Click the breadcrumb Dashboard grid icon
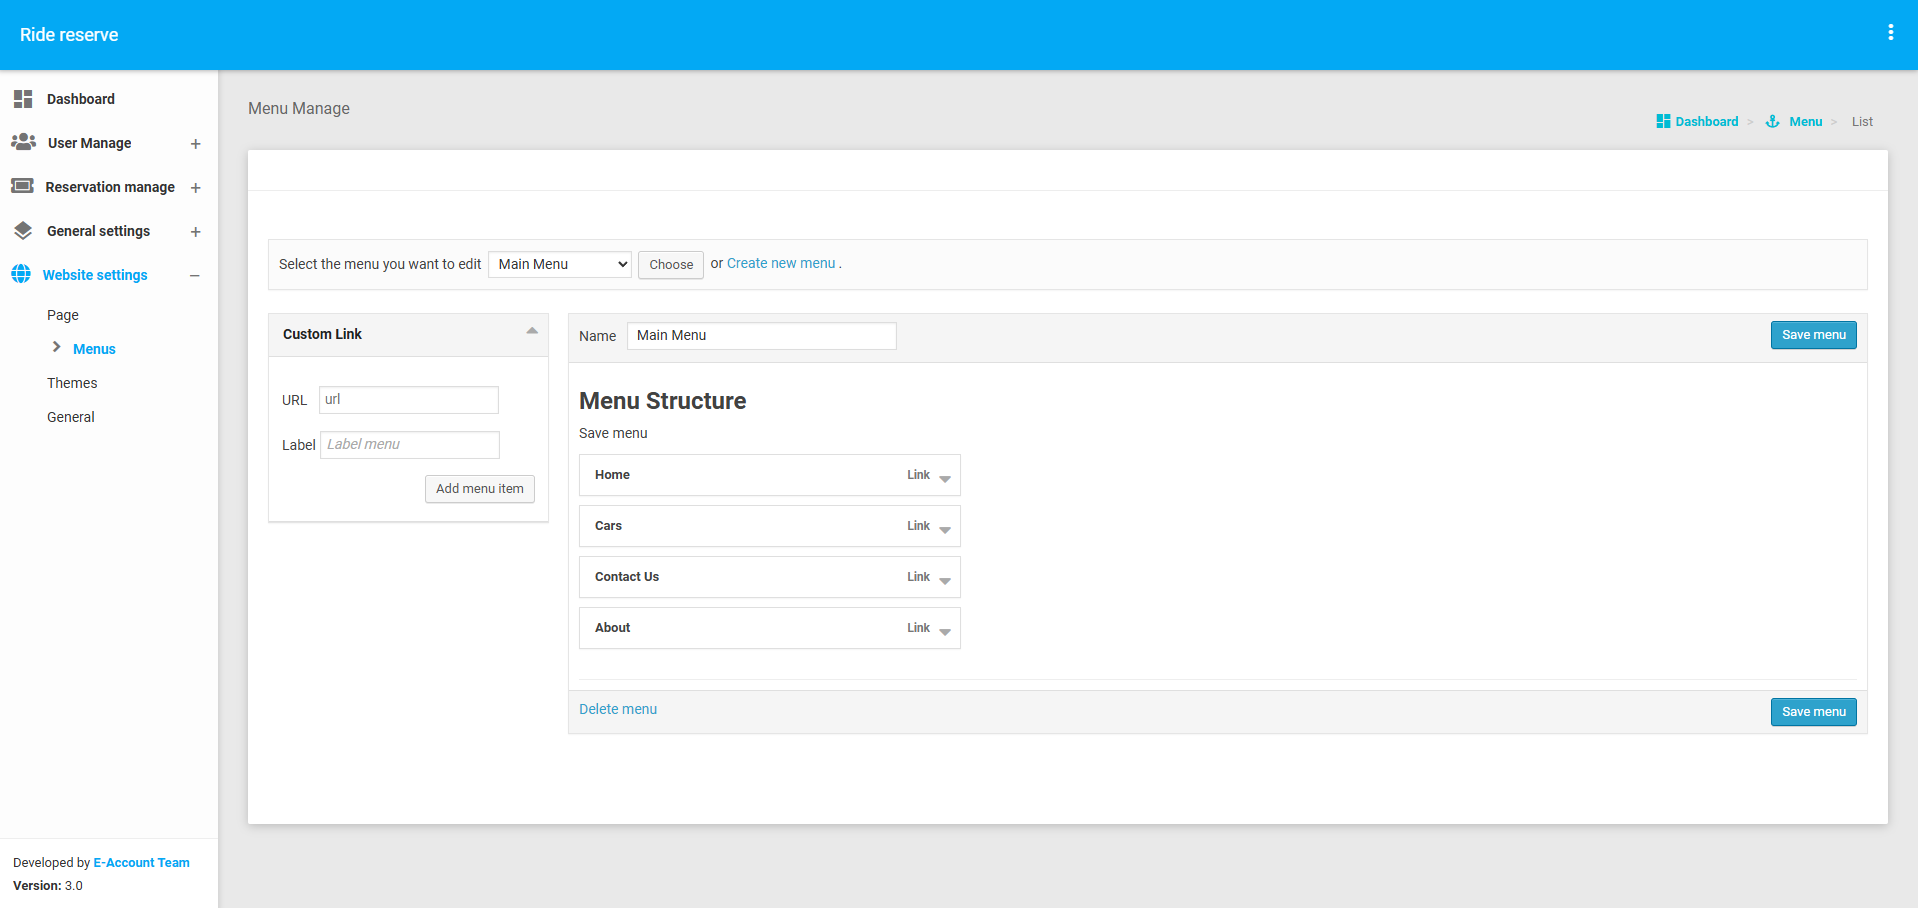Image resolution: width=1918 pixels, height=908 pixels. pos(1663,122)
